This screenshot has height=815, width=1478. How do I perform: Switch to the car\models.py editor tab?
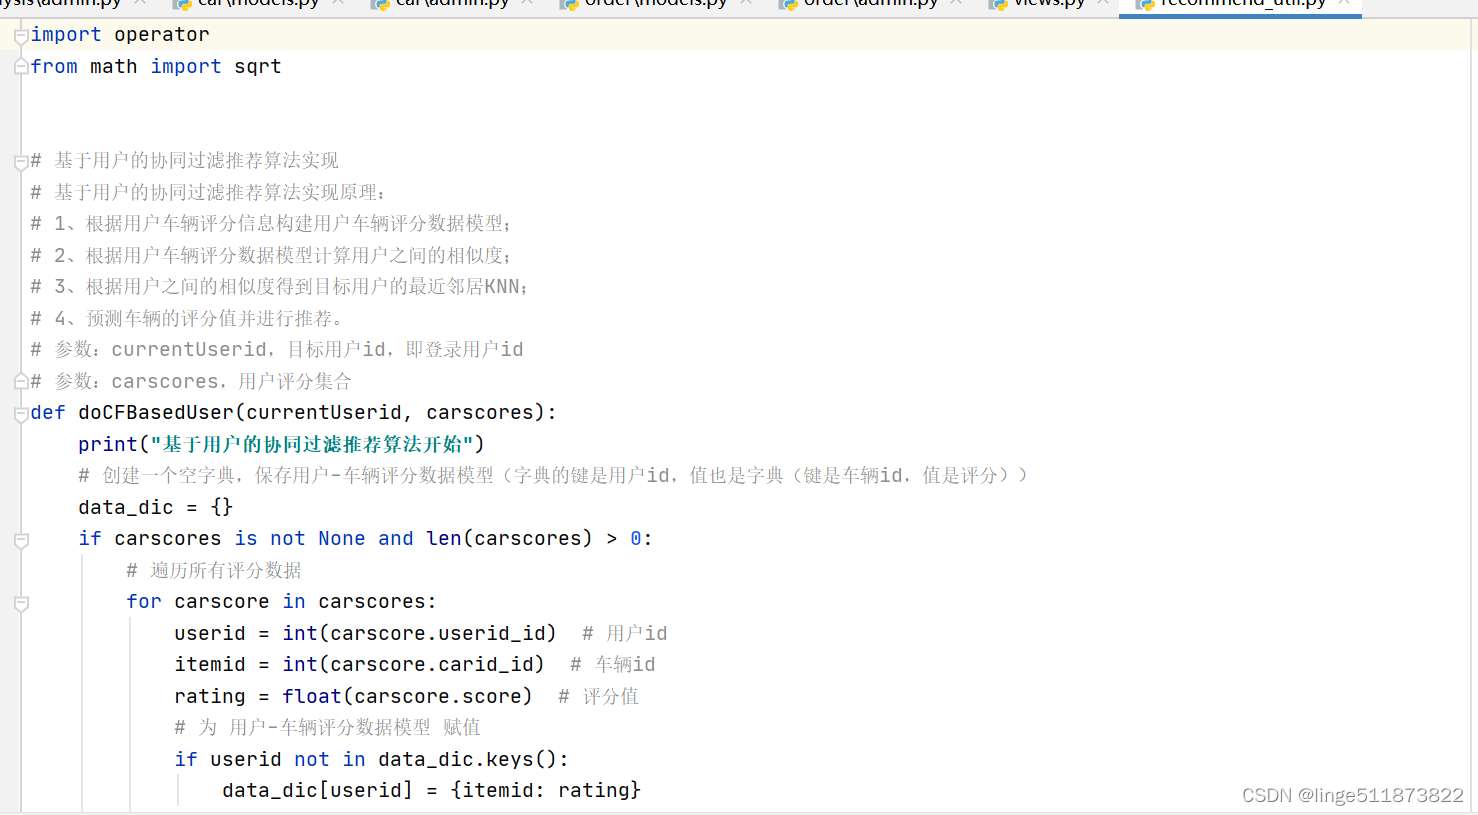(x=258, y=4)
